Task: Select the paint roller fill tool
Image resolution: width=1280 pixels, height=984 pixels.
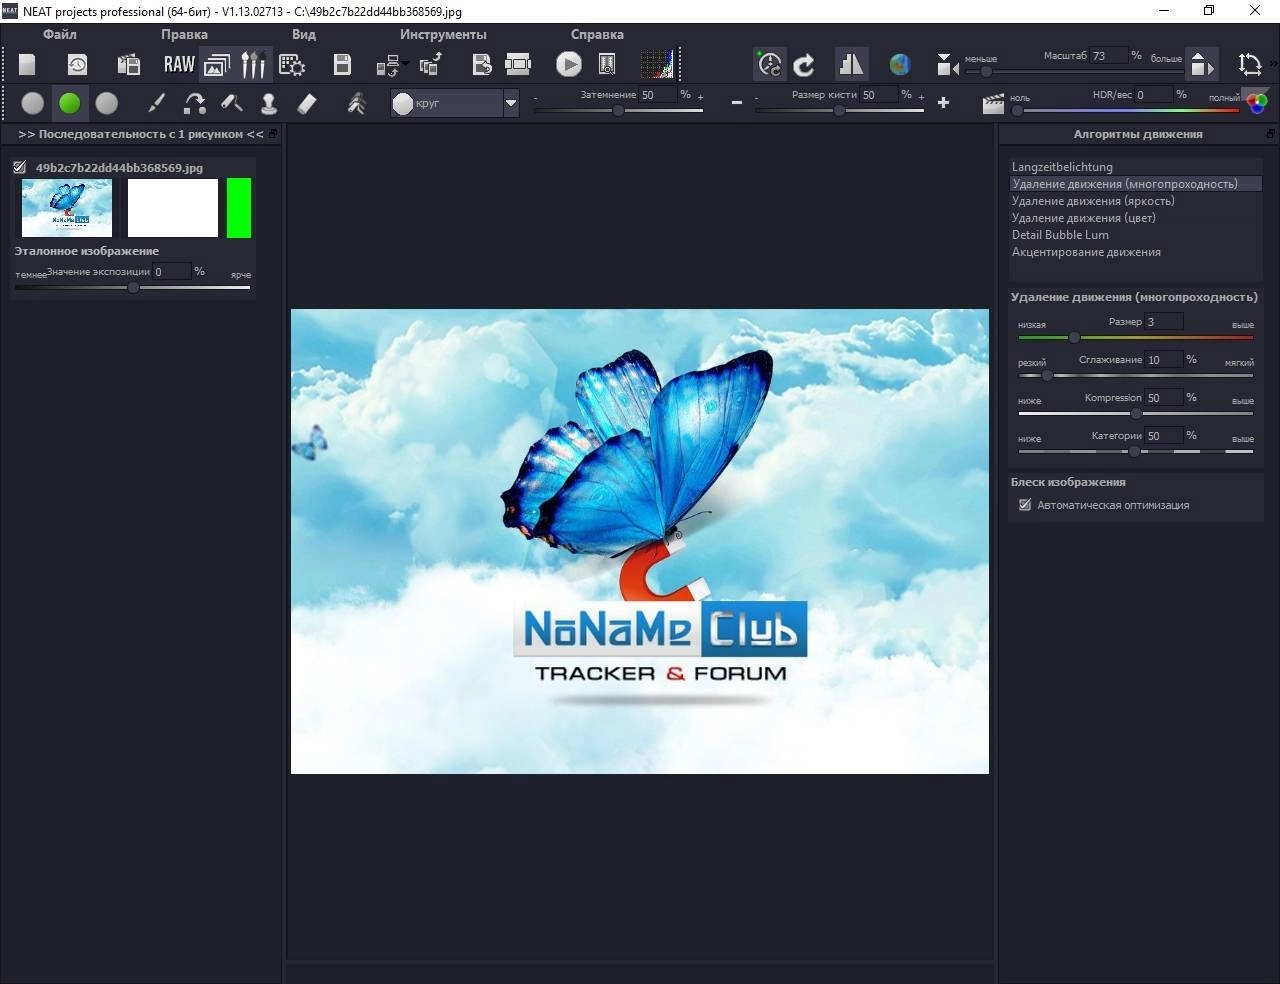Action: tap(232, 103)
